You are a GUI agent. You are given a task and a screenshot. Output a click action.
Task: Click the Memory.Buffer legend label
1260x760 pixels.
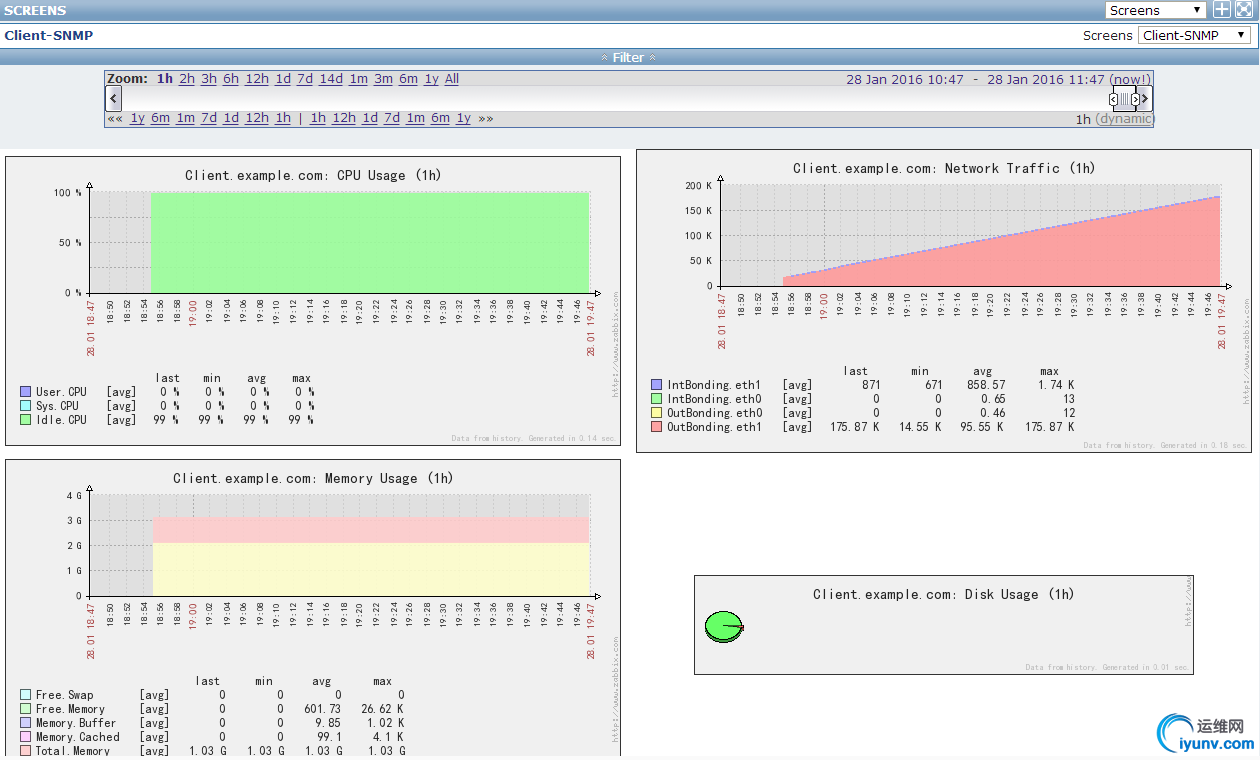(76, 723)
